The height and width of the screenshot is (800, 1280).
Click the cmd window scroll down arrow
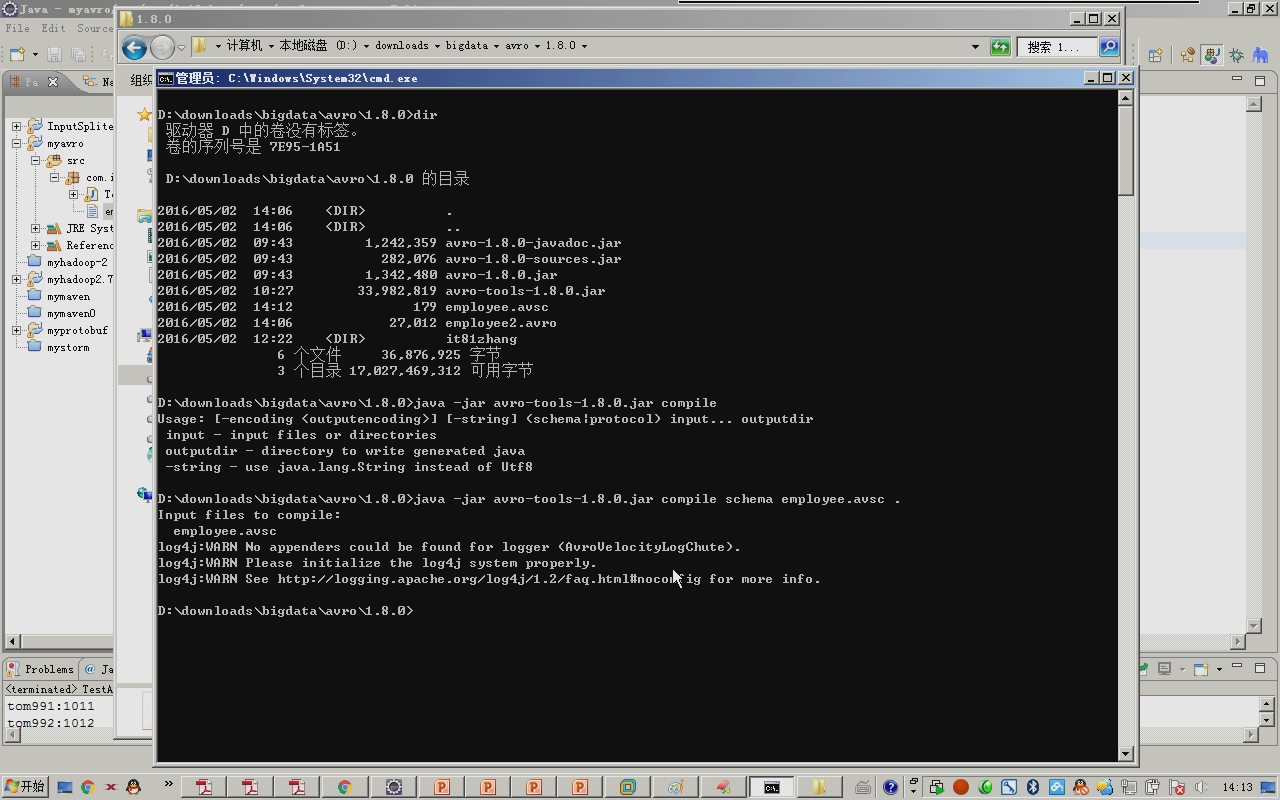(1125, 753)
